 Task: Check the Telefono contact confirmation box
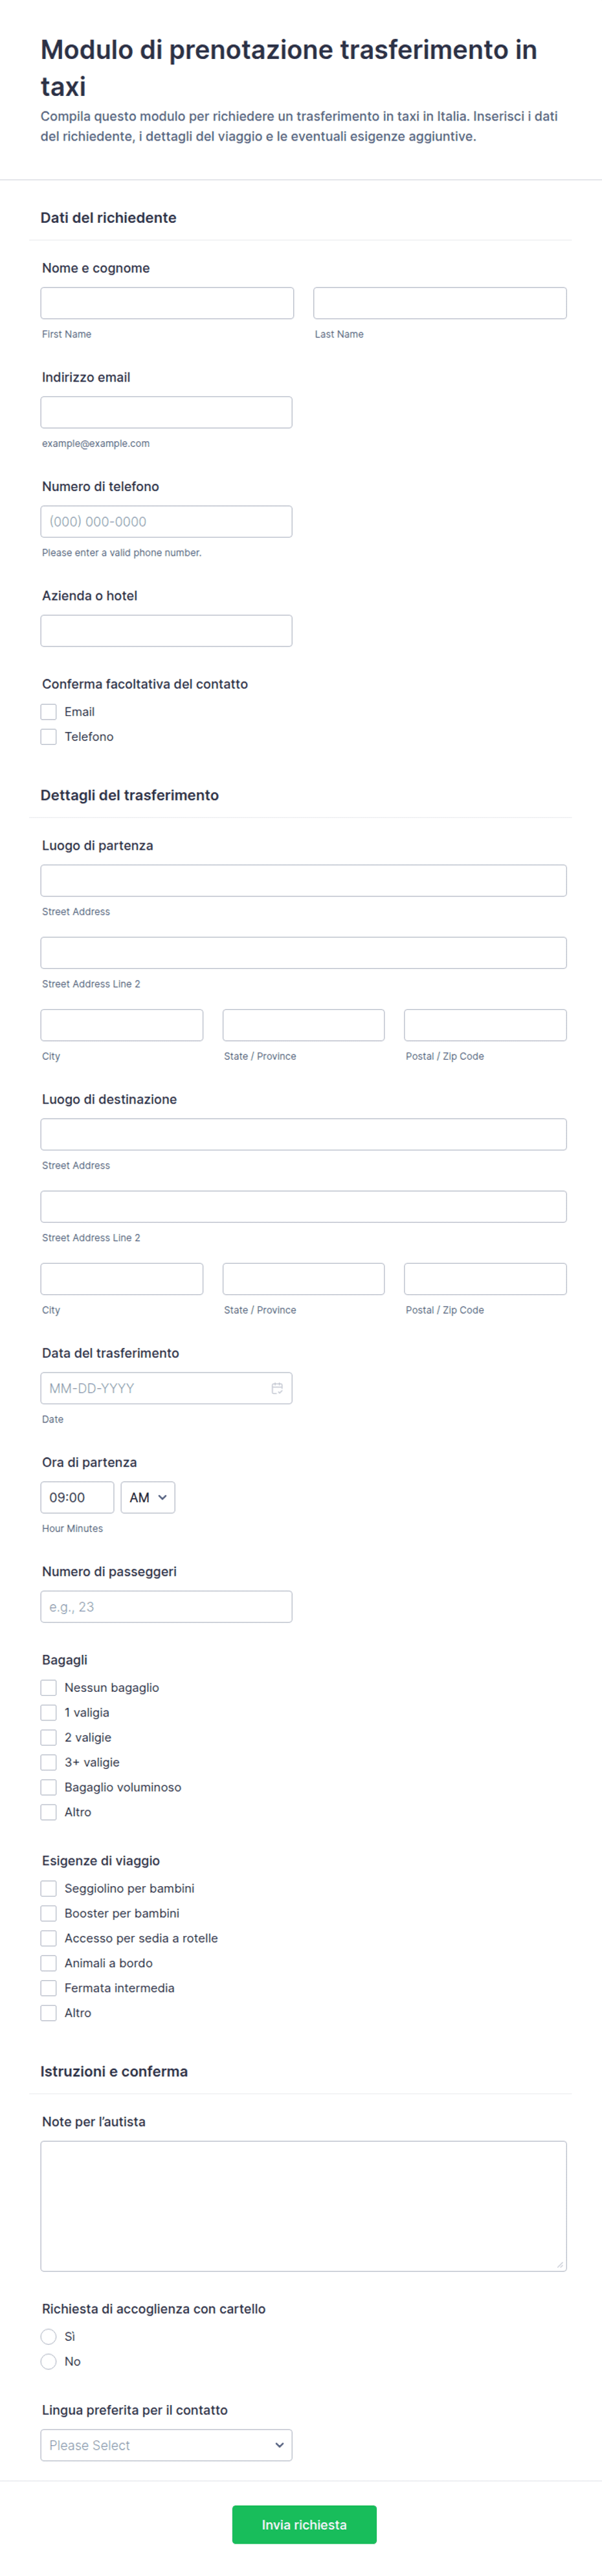(x=48, y=737)
